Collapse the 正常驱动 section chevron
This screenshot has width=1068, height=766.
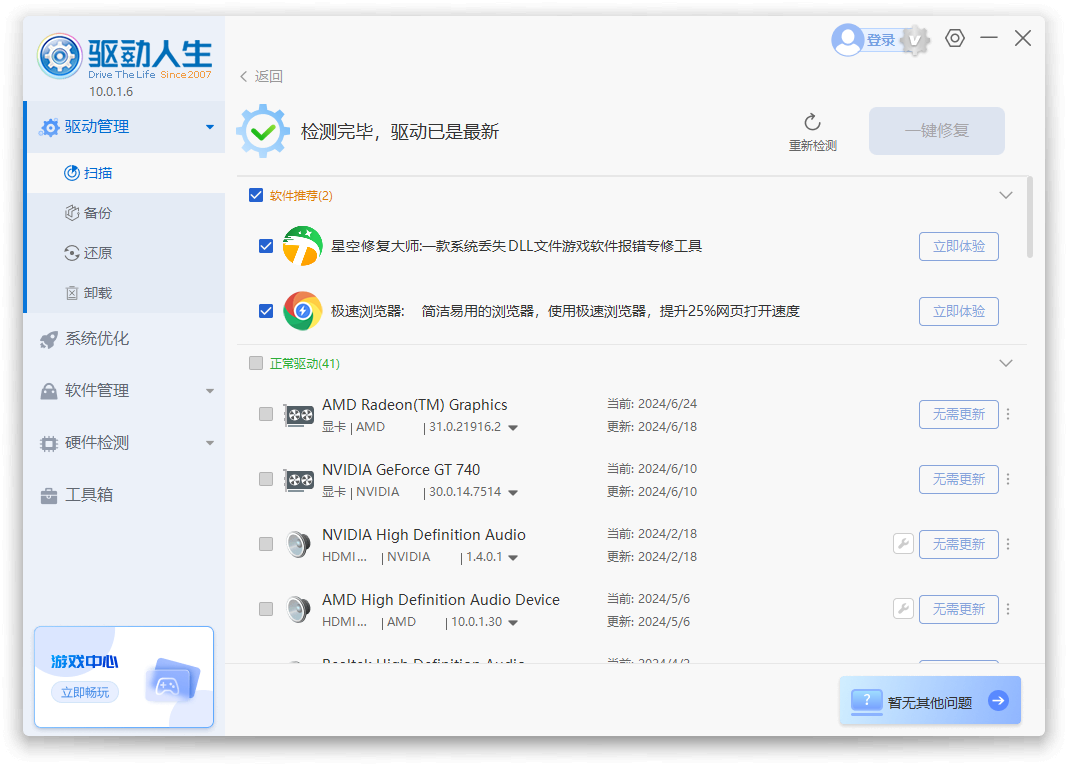[1005, 363]
